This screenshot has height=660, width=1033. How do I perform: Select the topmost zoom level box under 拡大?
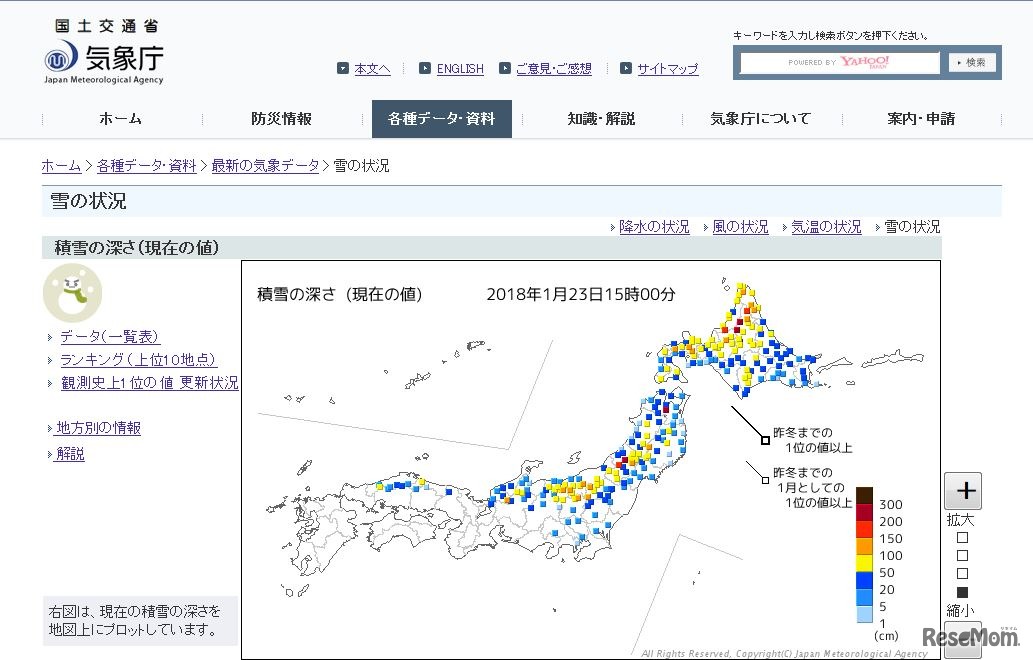coord(962,537)
